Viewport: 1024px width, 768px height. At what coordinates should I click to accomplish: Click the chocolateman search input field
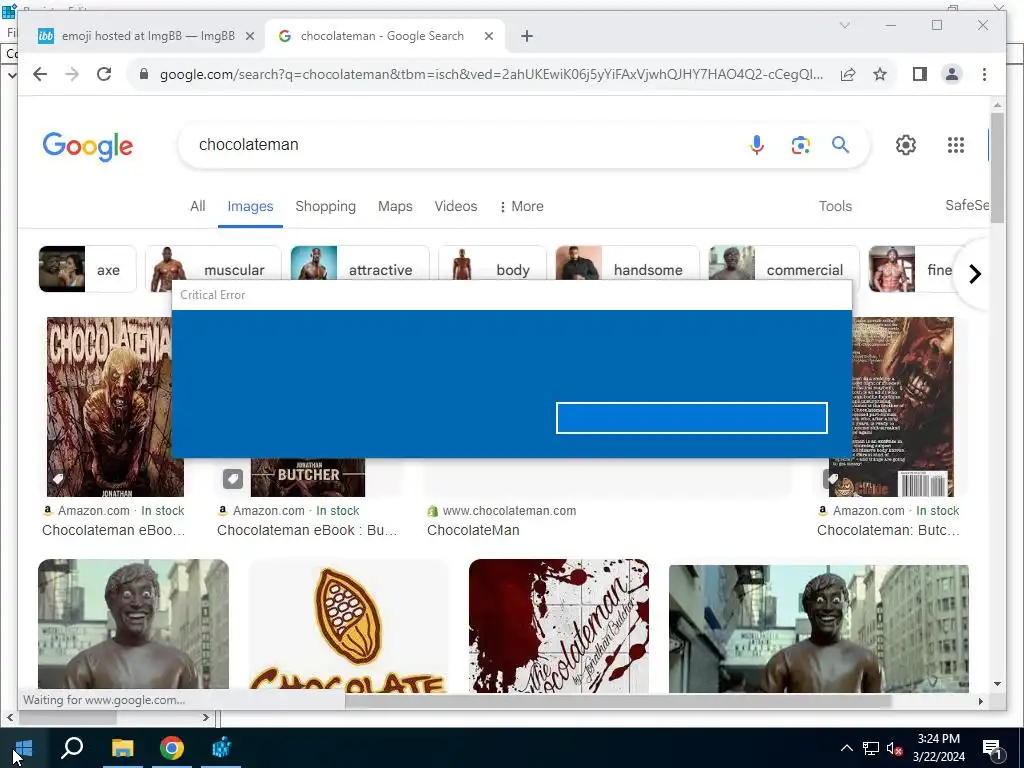pyautogui.click(x=457, y=144)
